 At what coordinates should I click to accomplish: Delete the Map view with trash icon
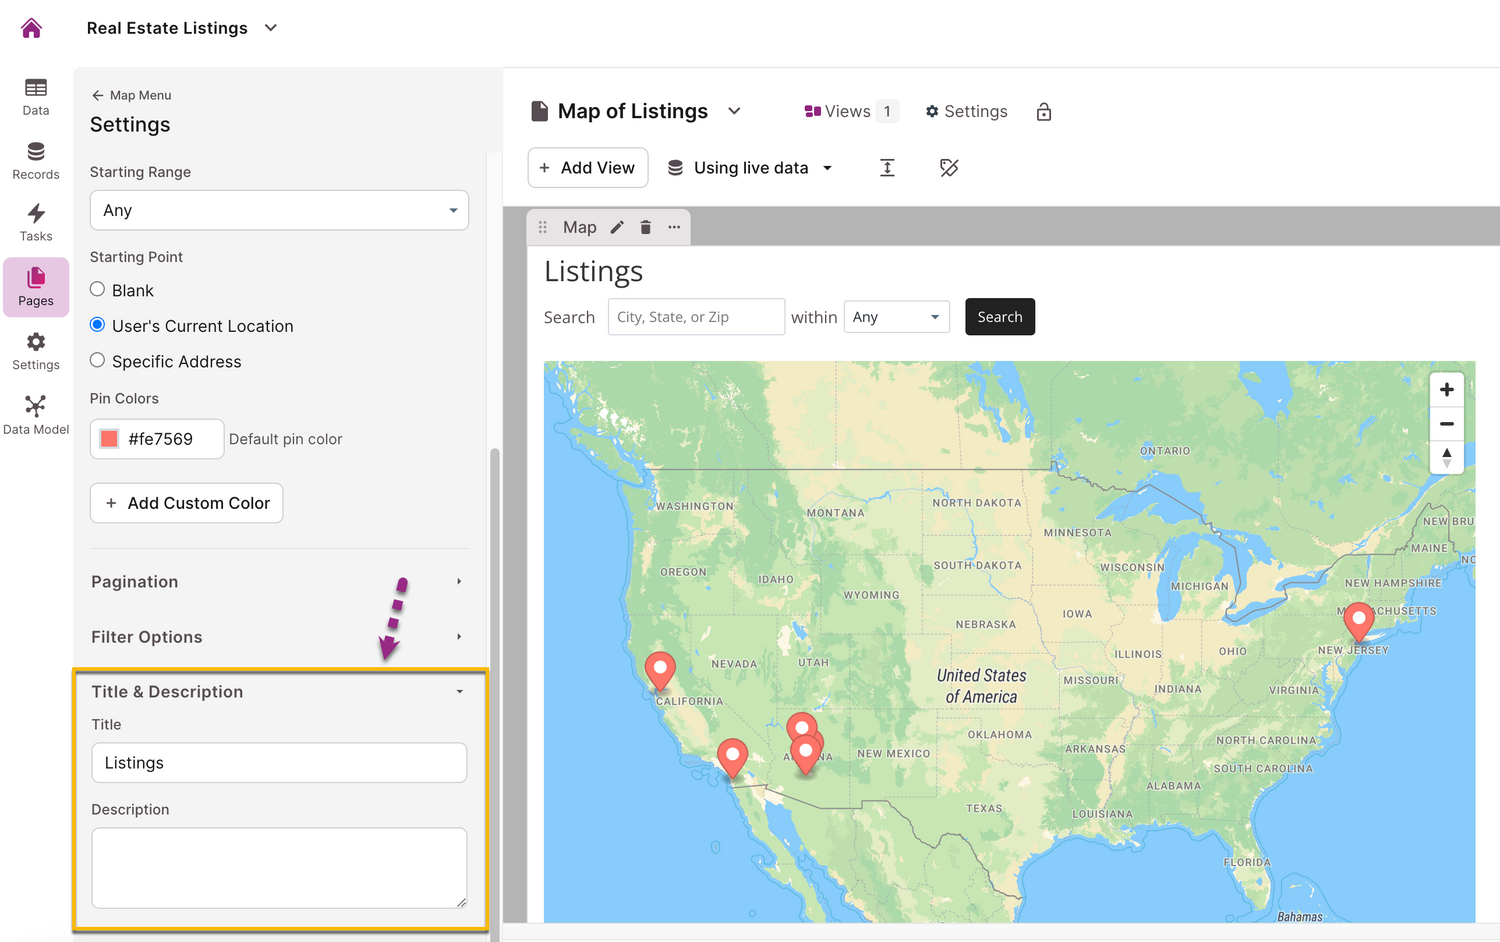646,227
